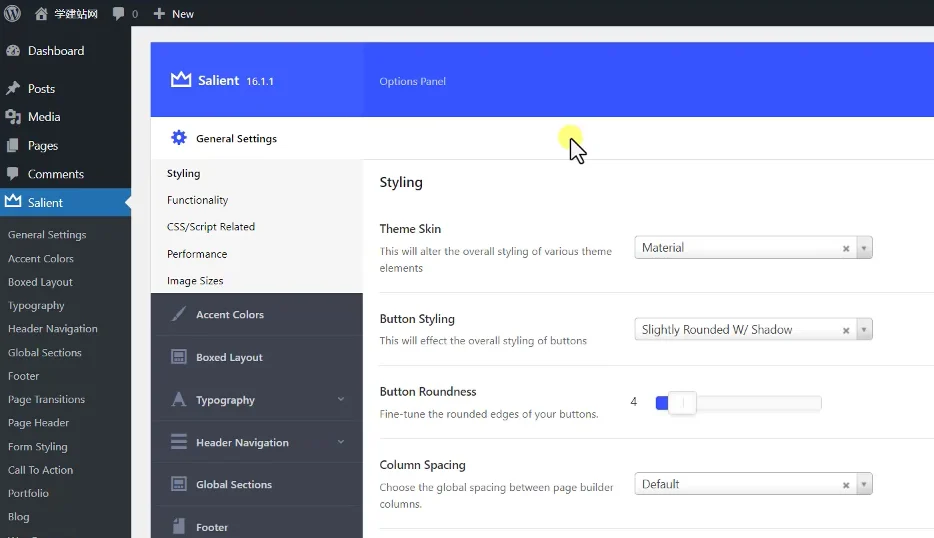Open the Page Header submenu link
Screen dimensions: 934x538
click(x=38, y=423)
